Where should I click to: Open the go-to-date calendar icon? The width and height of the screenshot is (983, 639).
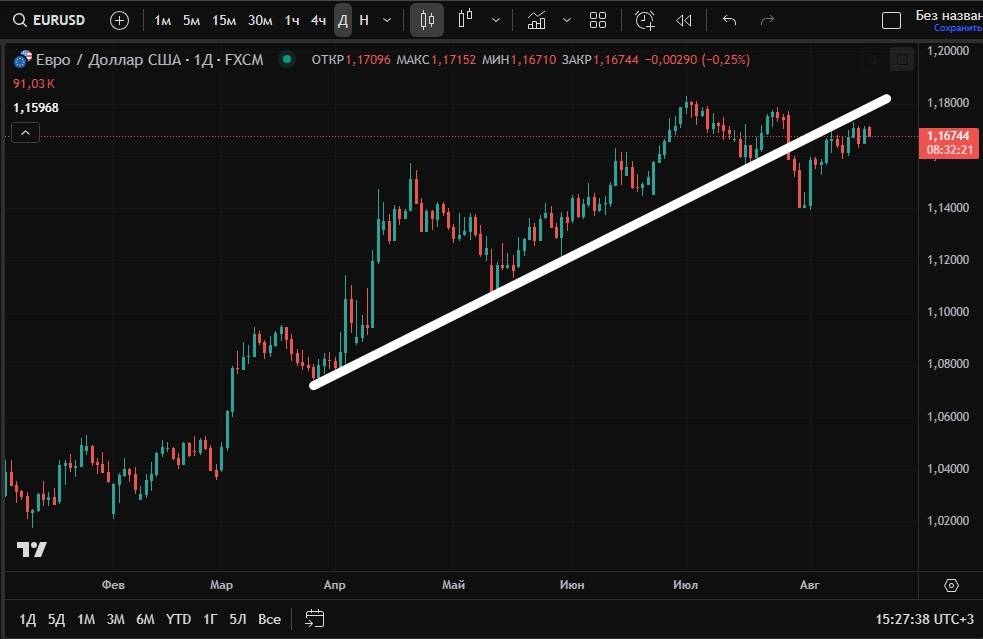click(x=315, y=618)
